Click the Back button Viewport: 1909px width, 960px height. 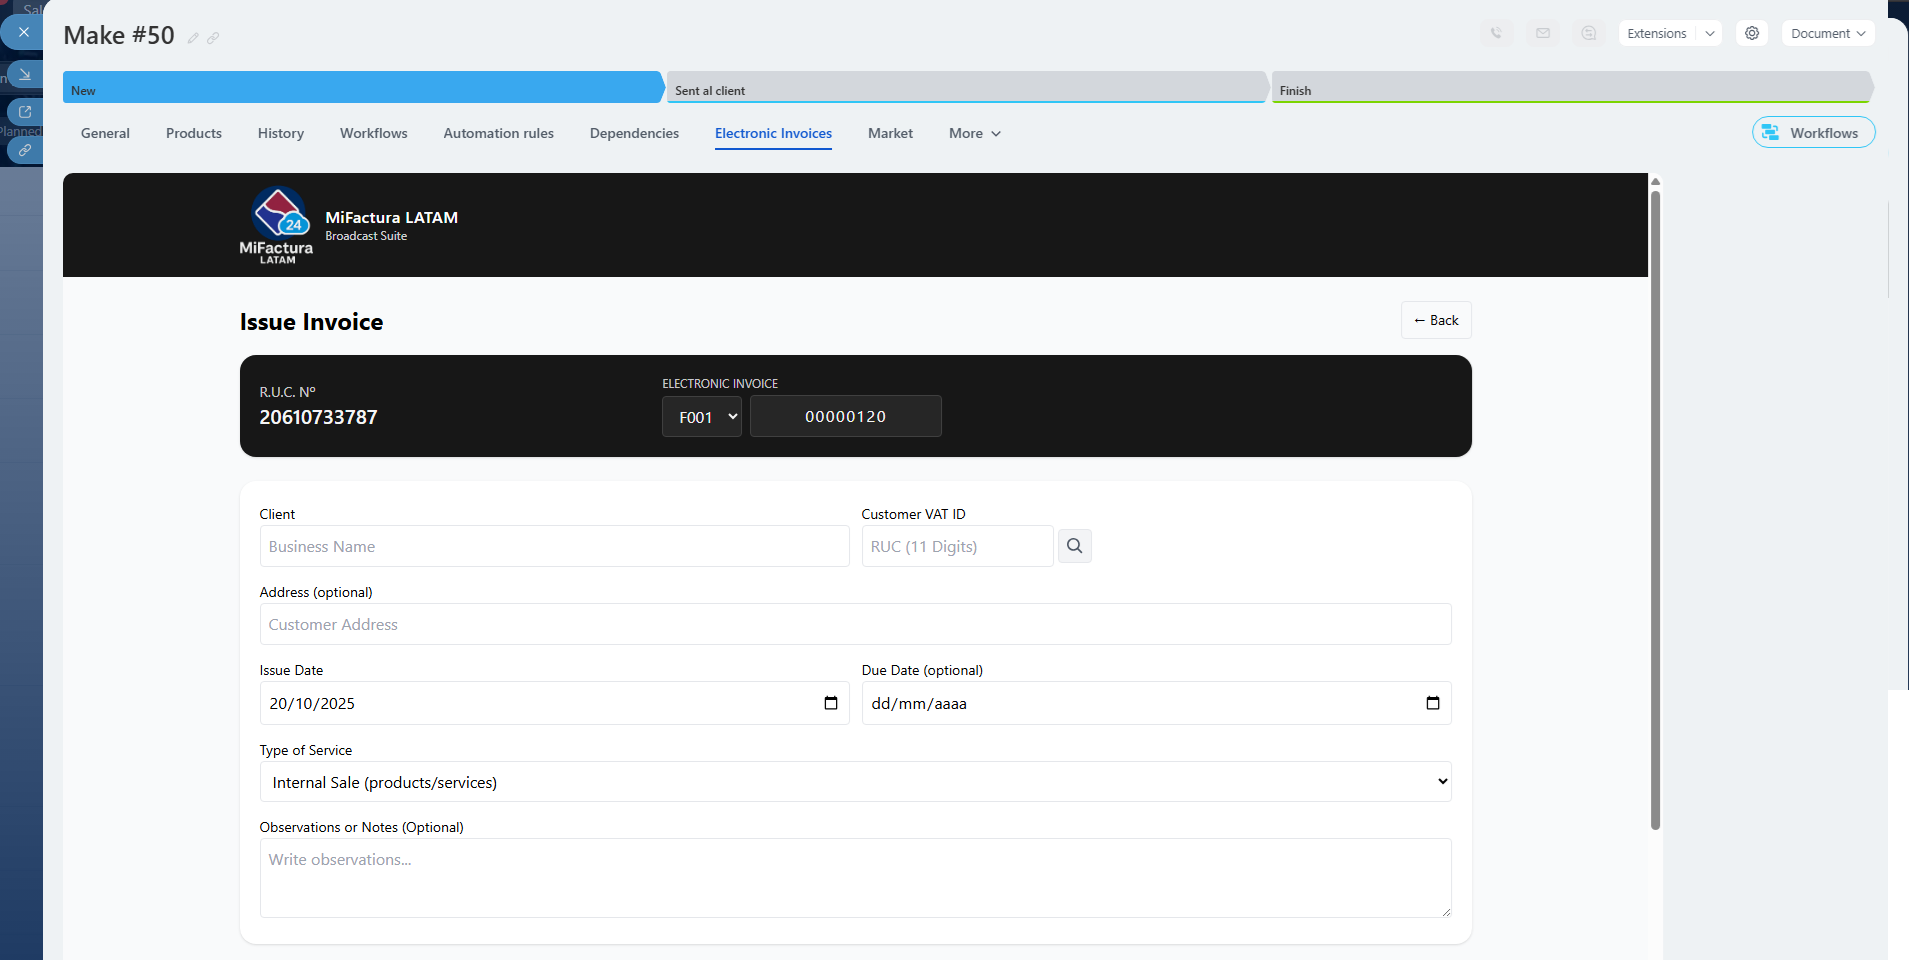1435,320
